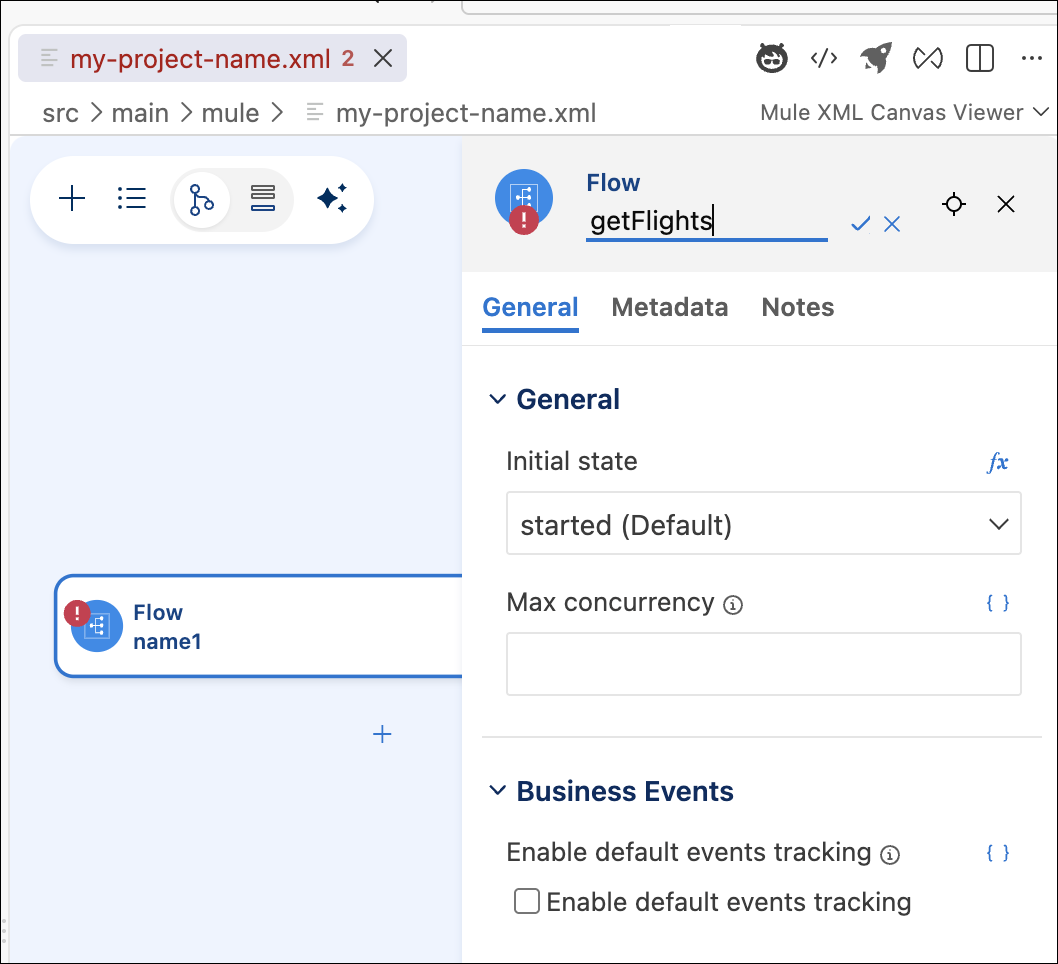Check Enable default events tracking checkbox

(526, 901)
